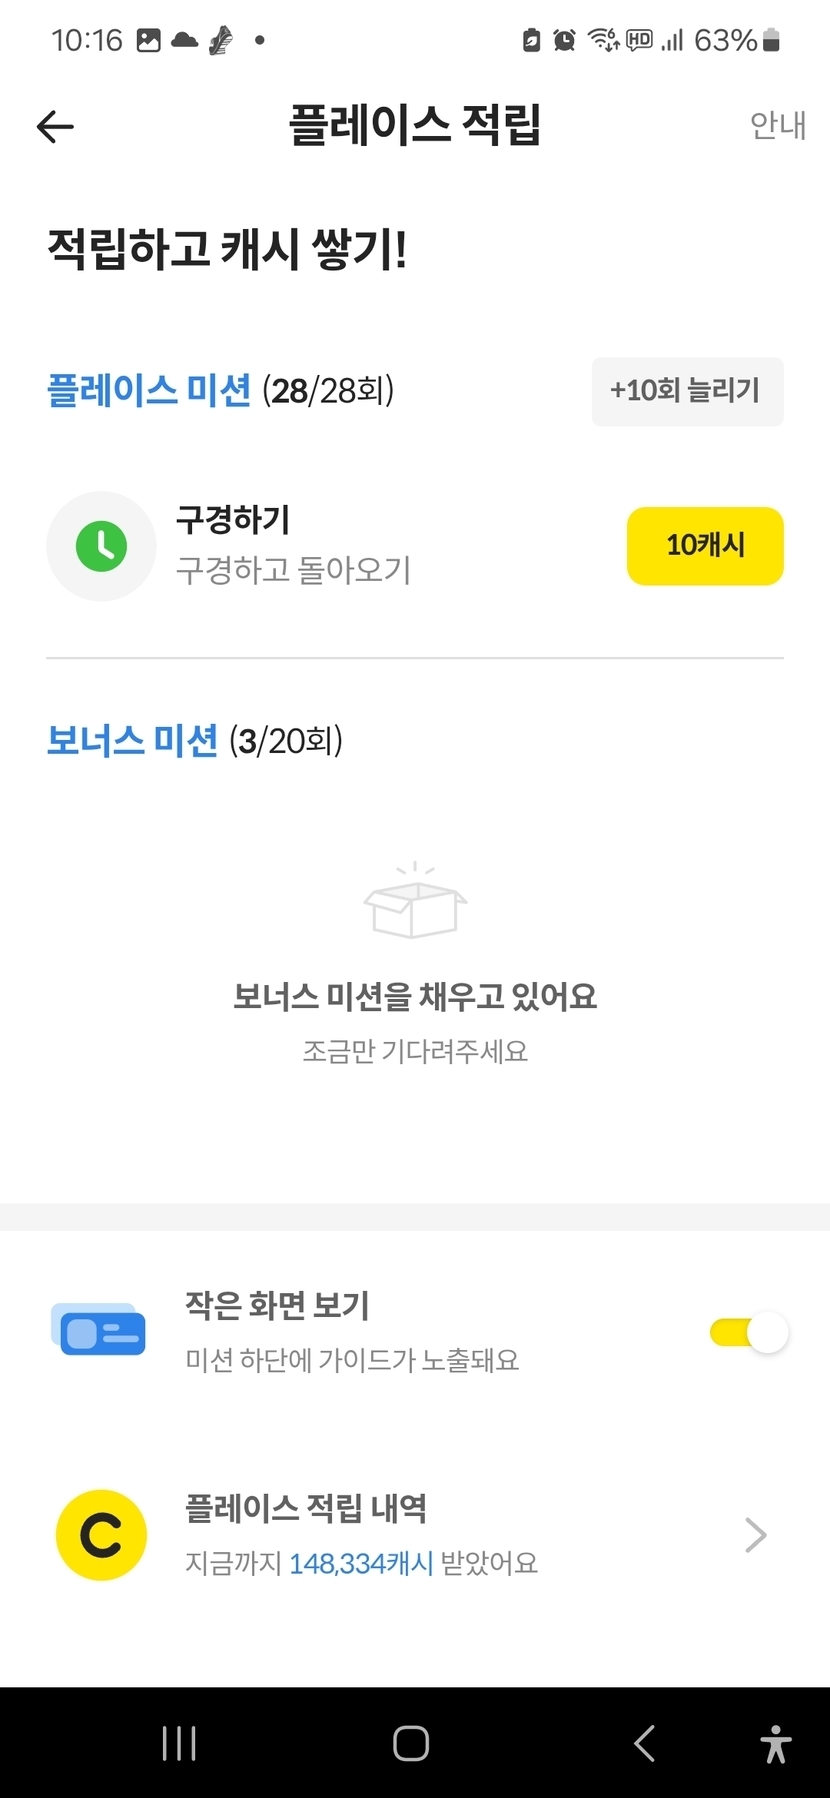830x1798 pixels.
Task: Tap the 플레이스 적립 내역 title
Action: 306,1508
